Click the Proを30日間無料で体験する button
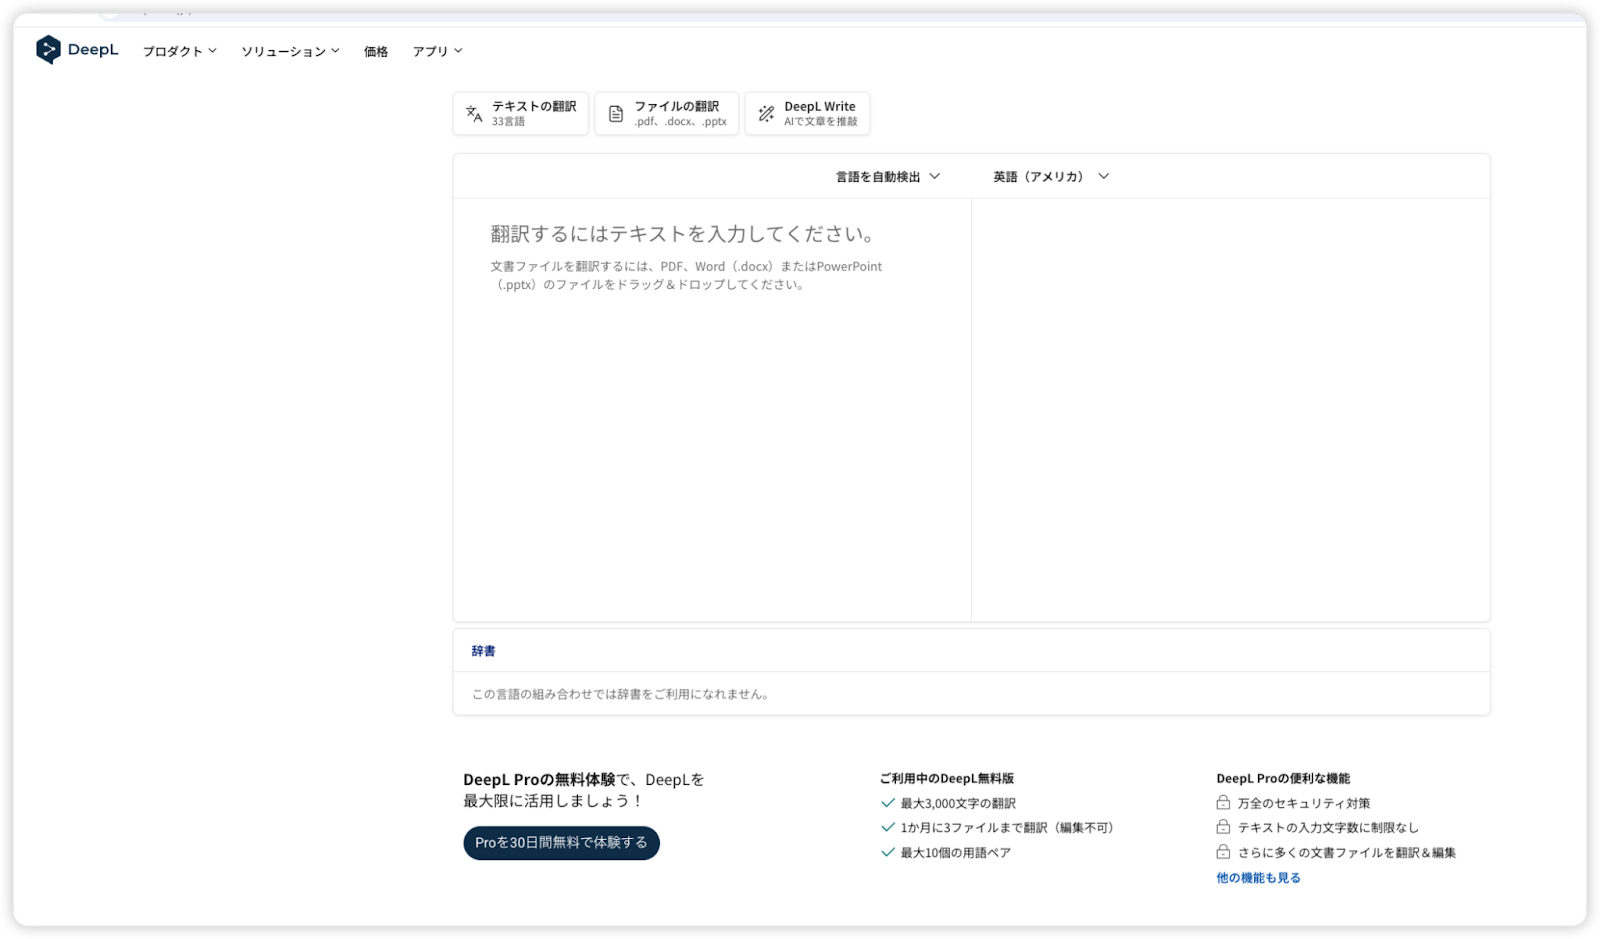Image resolution: width=1600 pixels, height=939 pixels. pos(561,843)
